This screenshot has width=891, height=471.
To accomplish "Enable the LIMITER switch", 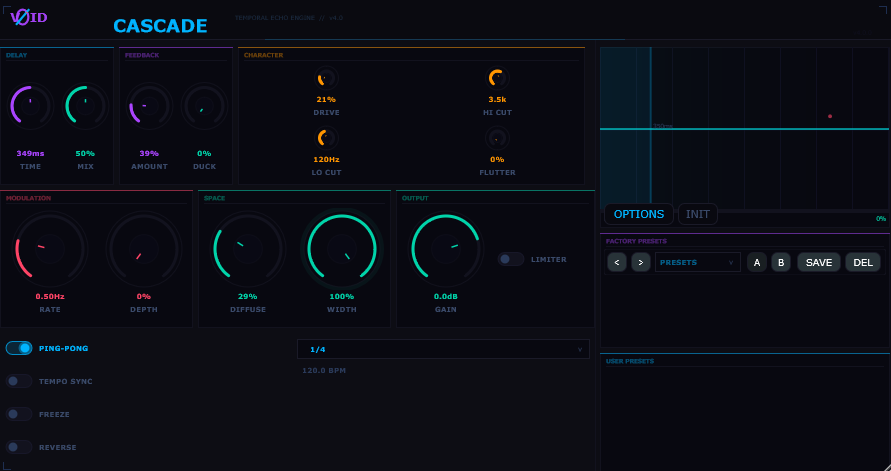I will [x=511, y=259].
